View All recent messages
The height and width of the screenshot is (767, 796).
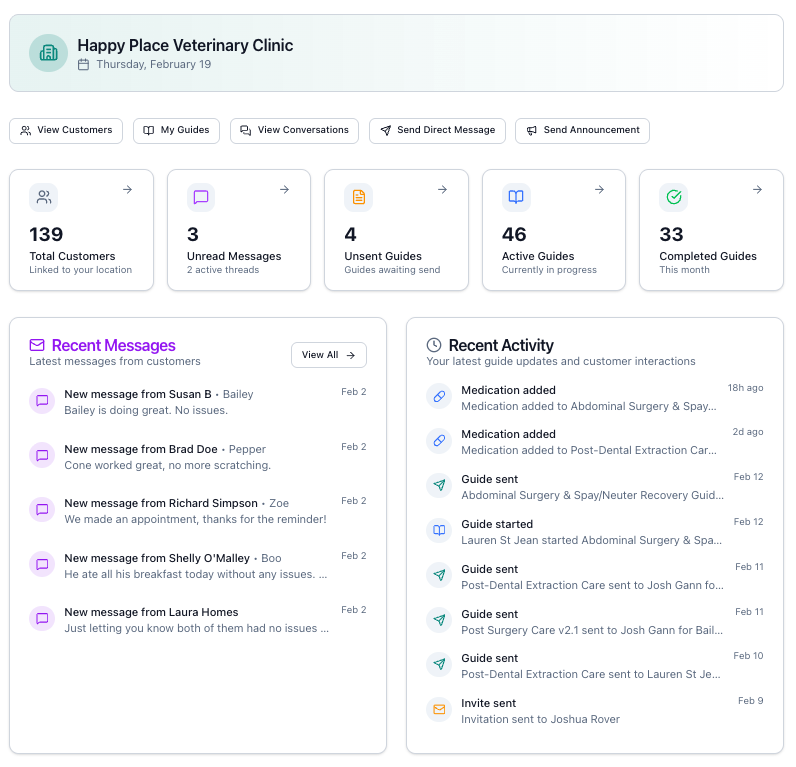(328, 355)
